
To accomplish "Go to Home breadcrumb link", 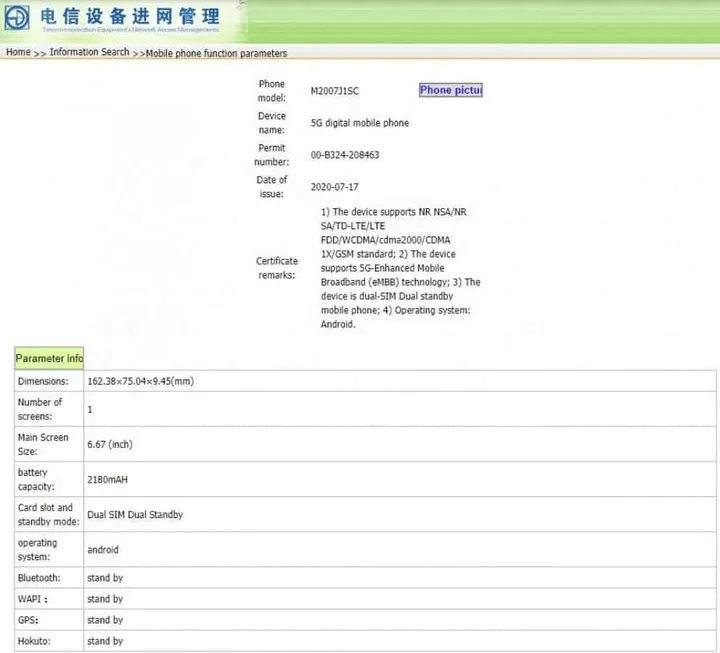I will 18,52.
